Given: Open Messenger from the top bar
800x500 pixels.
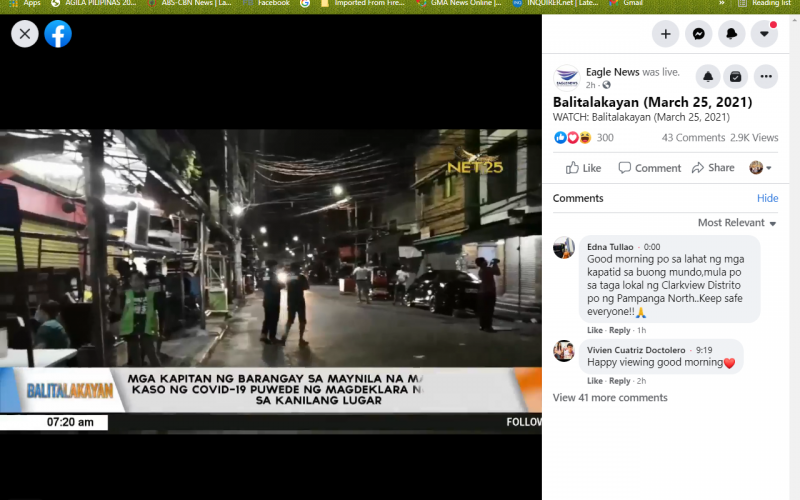Looking at the screenshot, I should 699,33.
